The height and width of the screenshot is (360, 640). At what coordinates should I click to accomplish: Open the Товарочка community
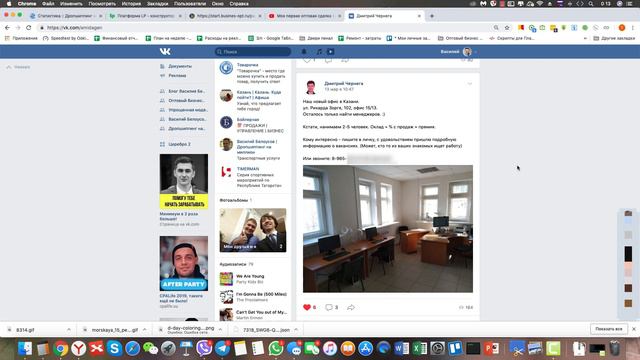coord(247,65)
